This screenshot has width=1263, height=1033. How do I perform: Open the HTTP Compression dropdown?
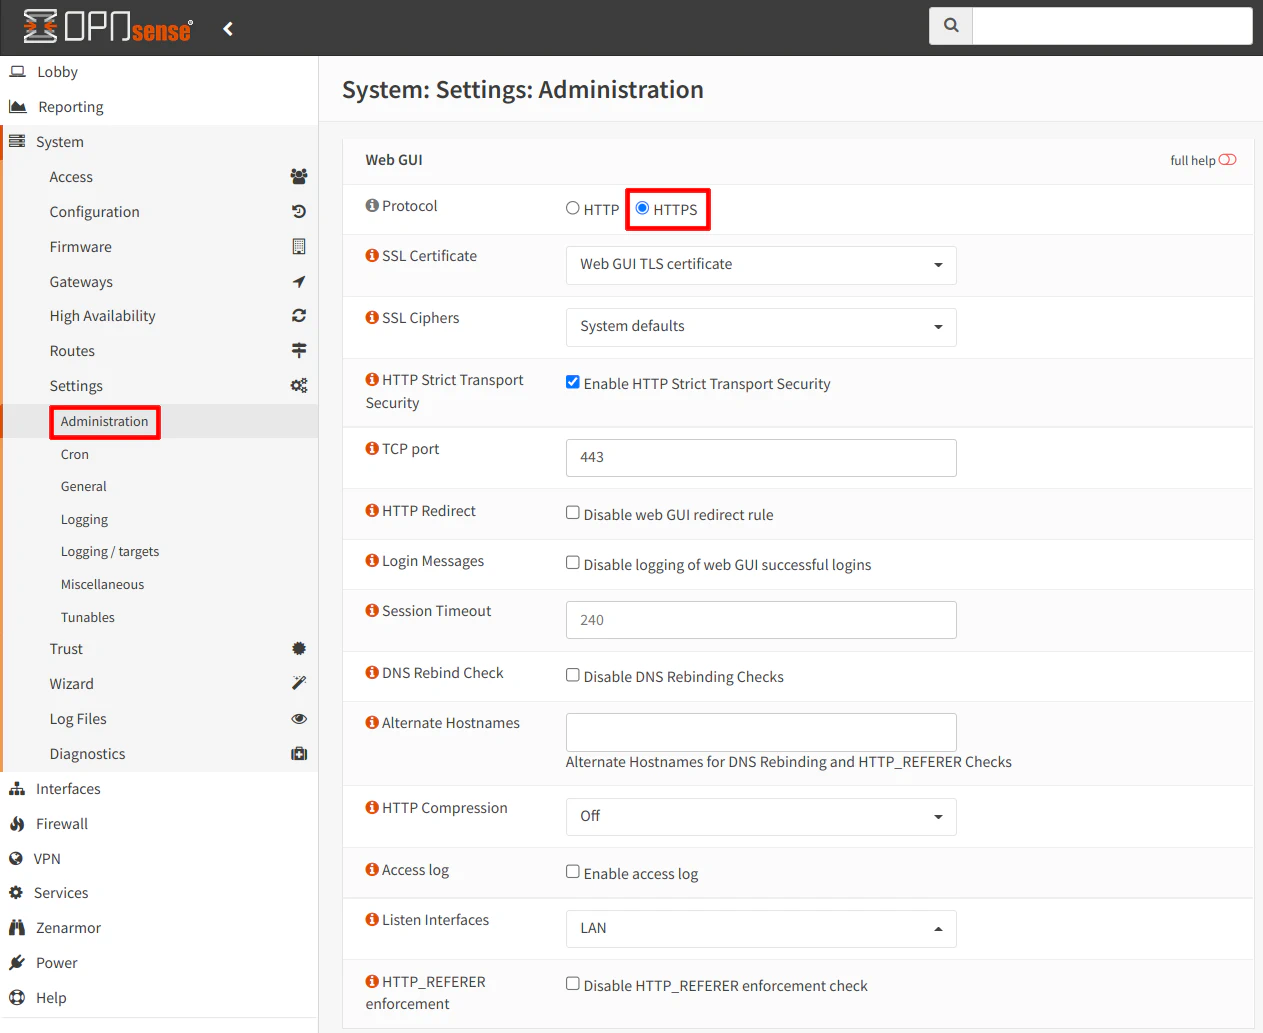[x=761, y=817]
